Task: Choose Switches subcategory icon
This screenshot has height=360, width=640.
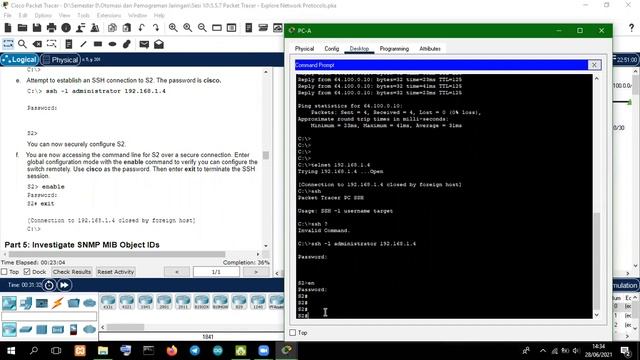Action: (25, 329)
